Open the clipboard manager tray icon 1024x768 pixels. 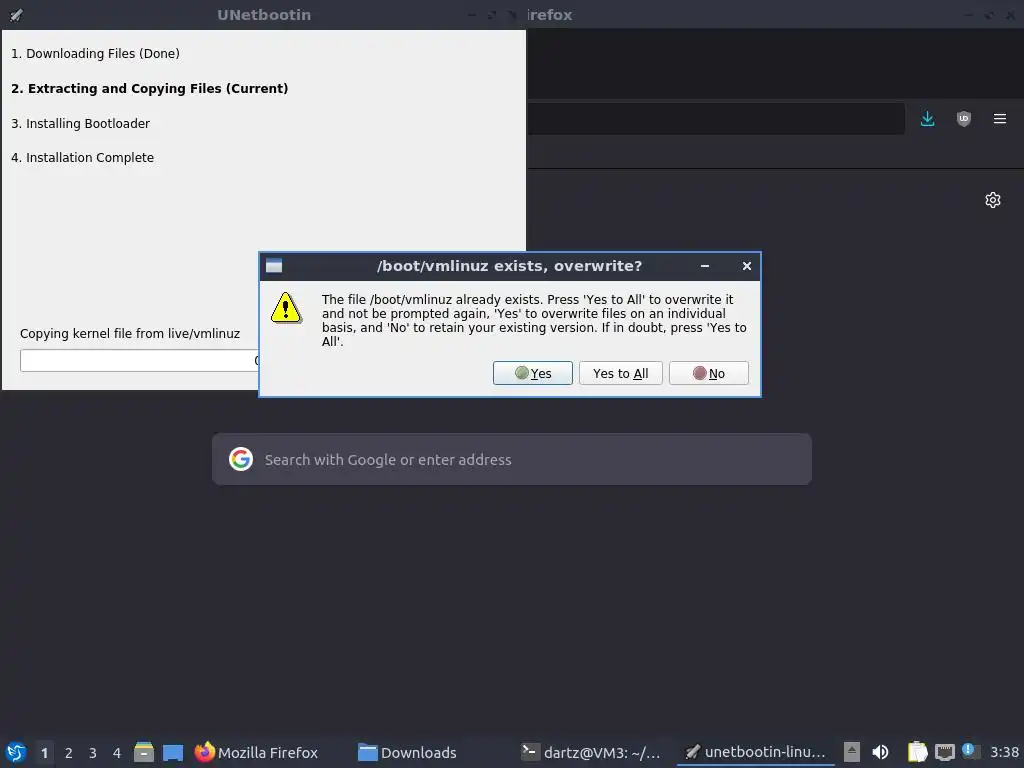pyautogui.click(x=917, y=752)
